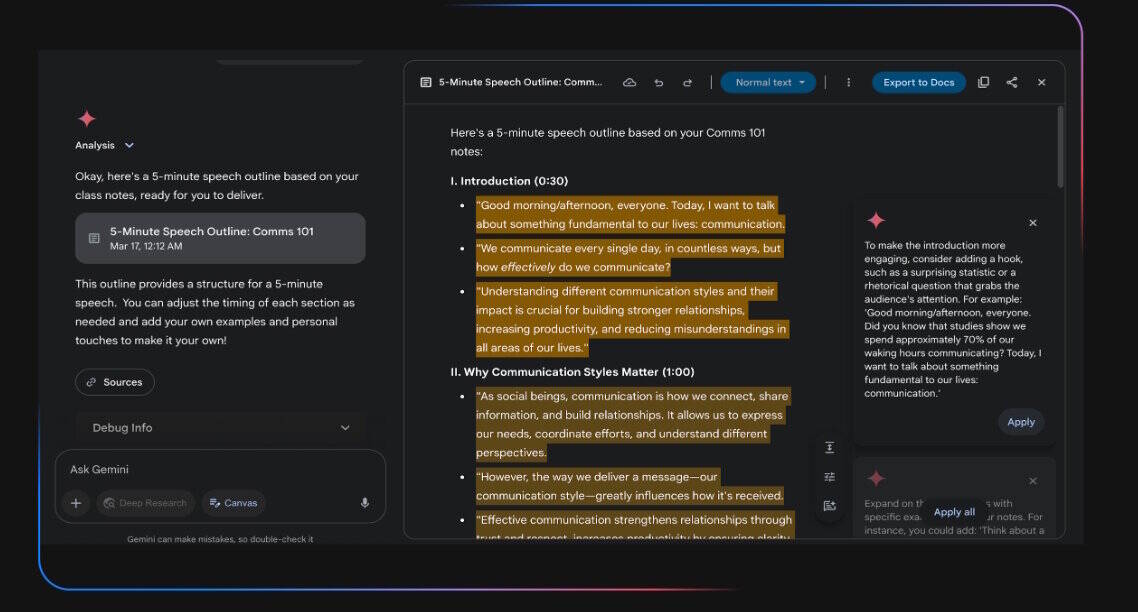Click the Export to Docs button
Image resolution: width=1138 pixels, height=612 pixels.
[x=919, y=83]
